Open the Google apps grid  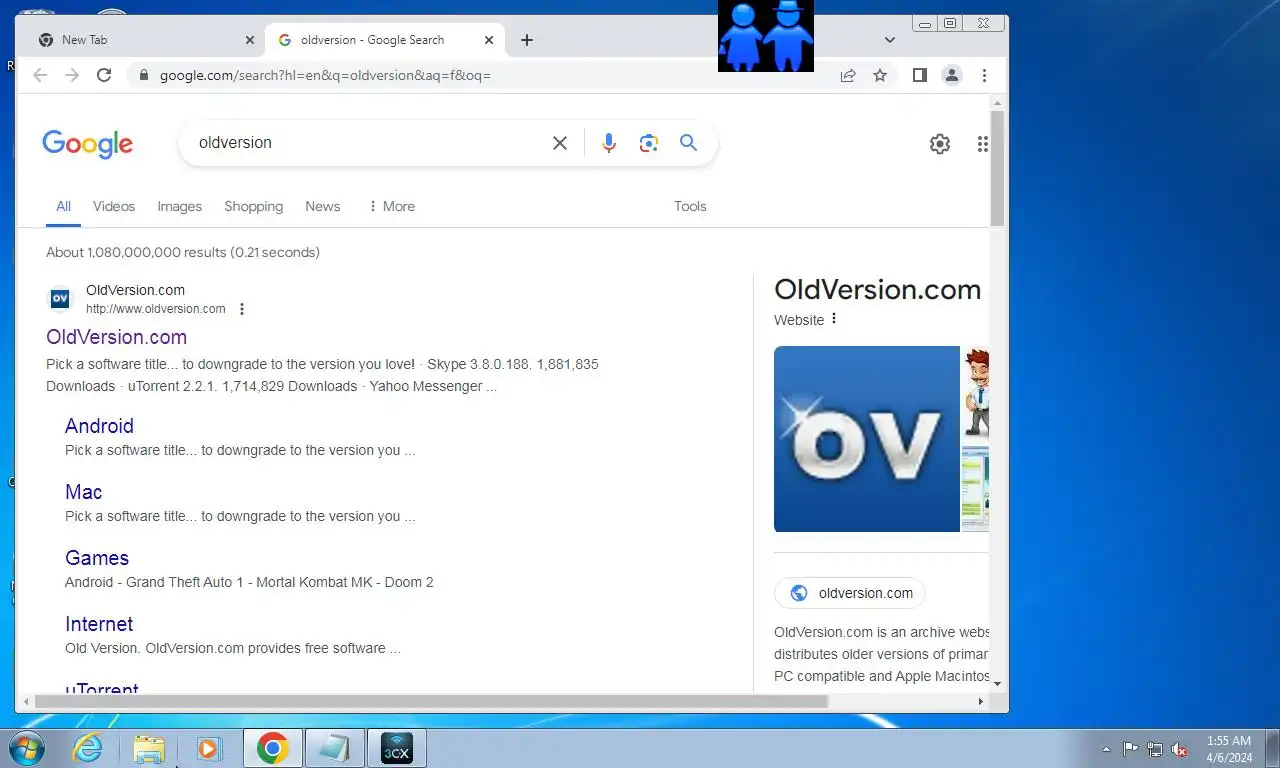[x=982, y=144]
